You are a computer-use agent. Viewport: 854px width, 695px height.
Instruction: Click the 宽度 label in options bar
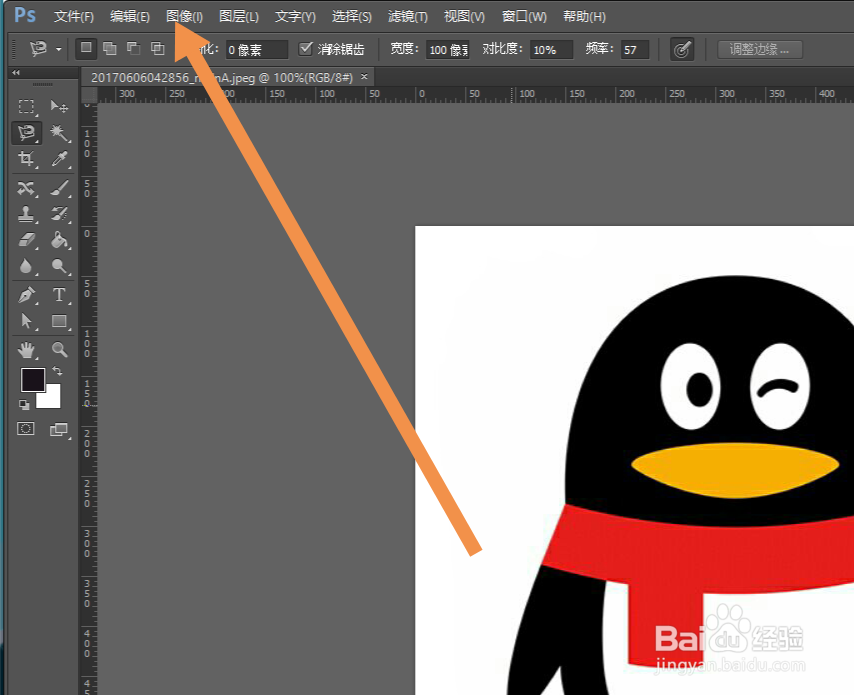pos(404,49)
